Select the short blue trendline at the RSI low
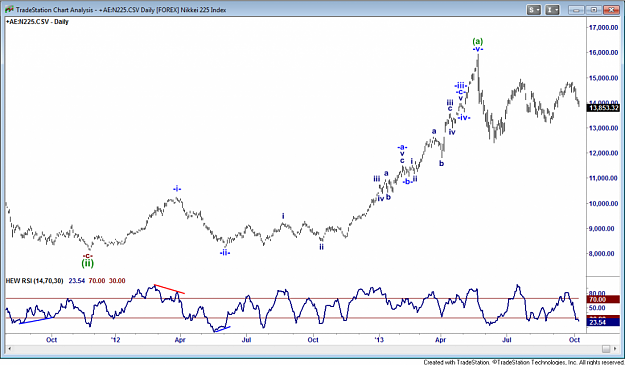 (x=222, y=329)
